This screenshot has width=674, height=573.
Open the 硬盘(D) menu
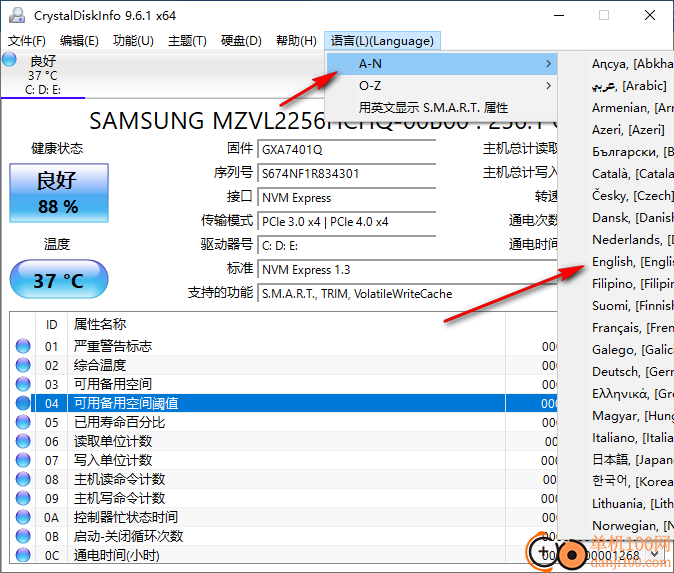coord(241,41)
